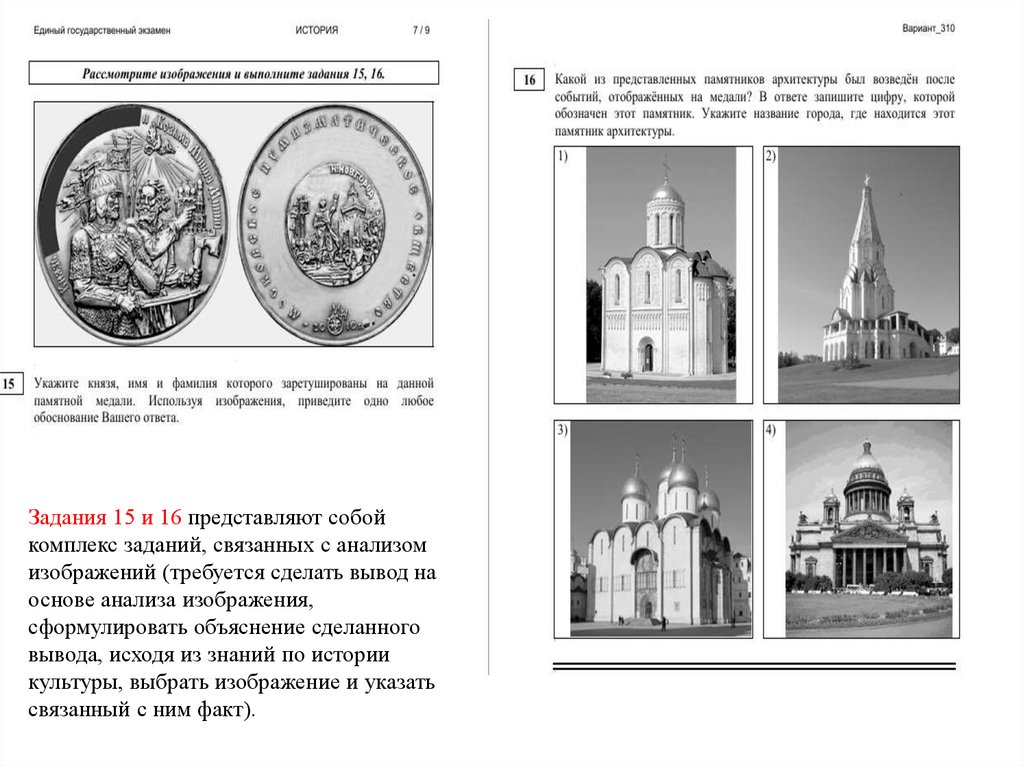Click the central scene on the medal reverse
The width and height of the screenshot is (1024, 767).
click(x=334, y=224)
